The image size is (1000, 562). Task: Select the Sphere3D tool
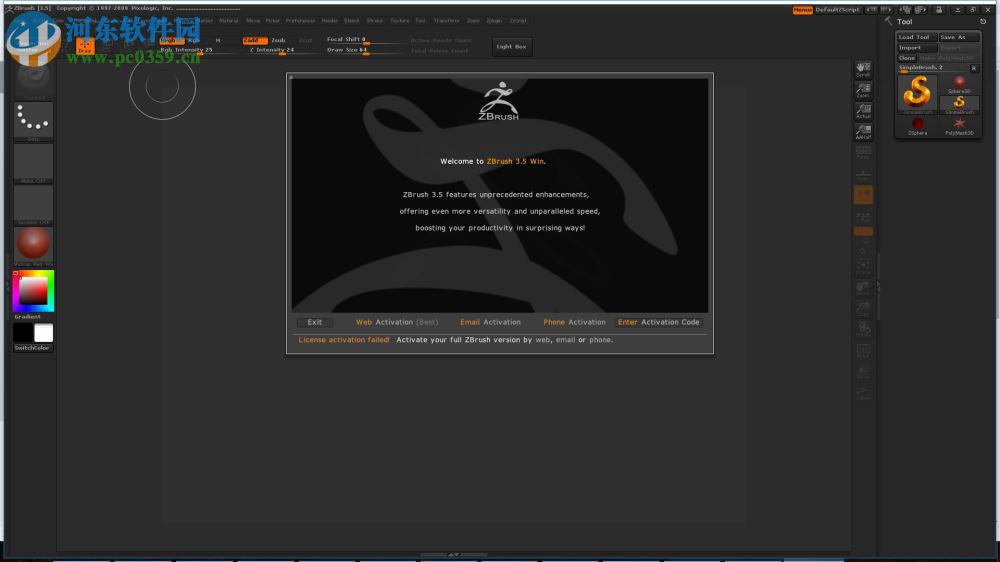(959, 84)
